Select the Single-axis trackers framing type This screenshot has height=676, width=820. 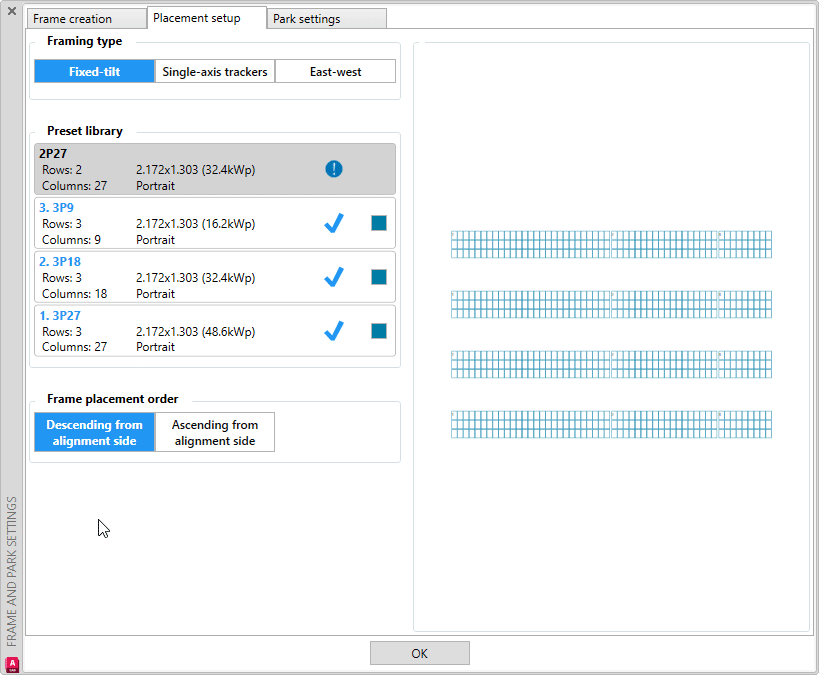[214, 71]
